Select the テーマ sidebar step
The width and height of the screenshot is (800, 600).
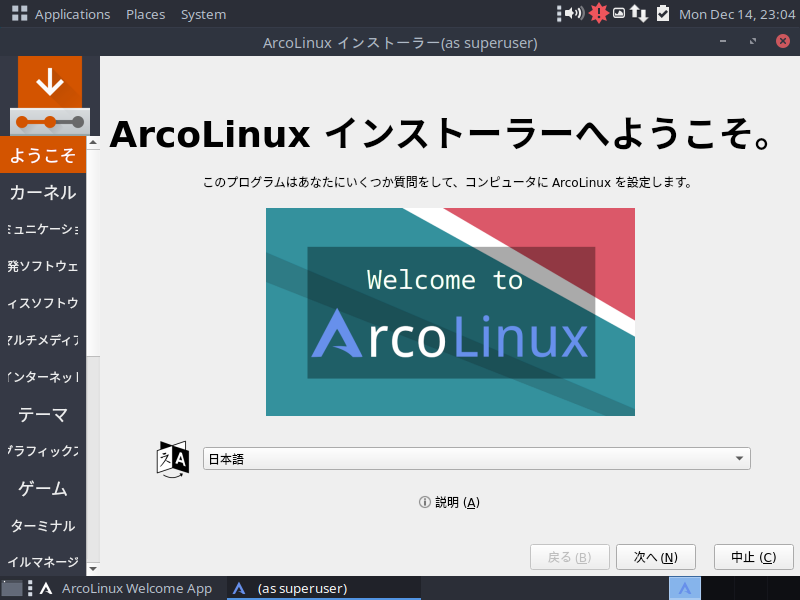pos(43,414)
